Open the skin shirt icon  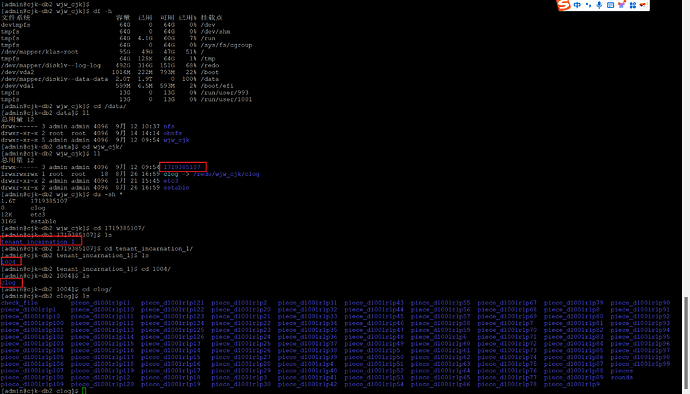click(x=621, y=5)
